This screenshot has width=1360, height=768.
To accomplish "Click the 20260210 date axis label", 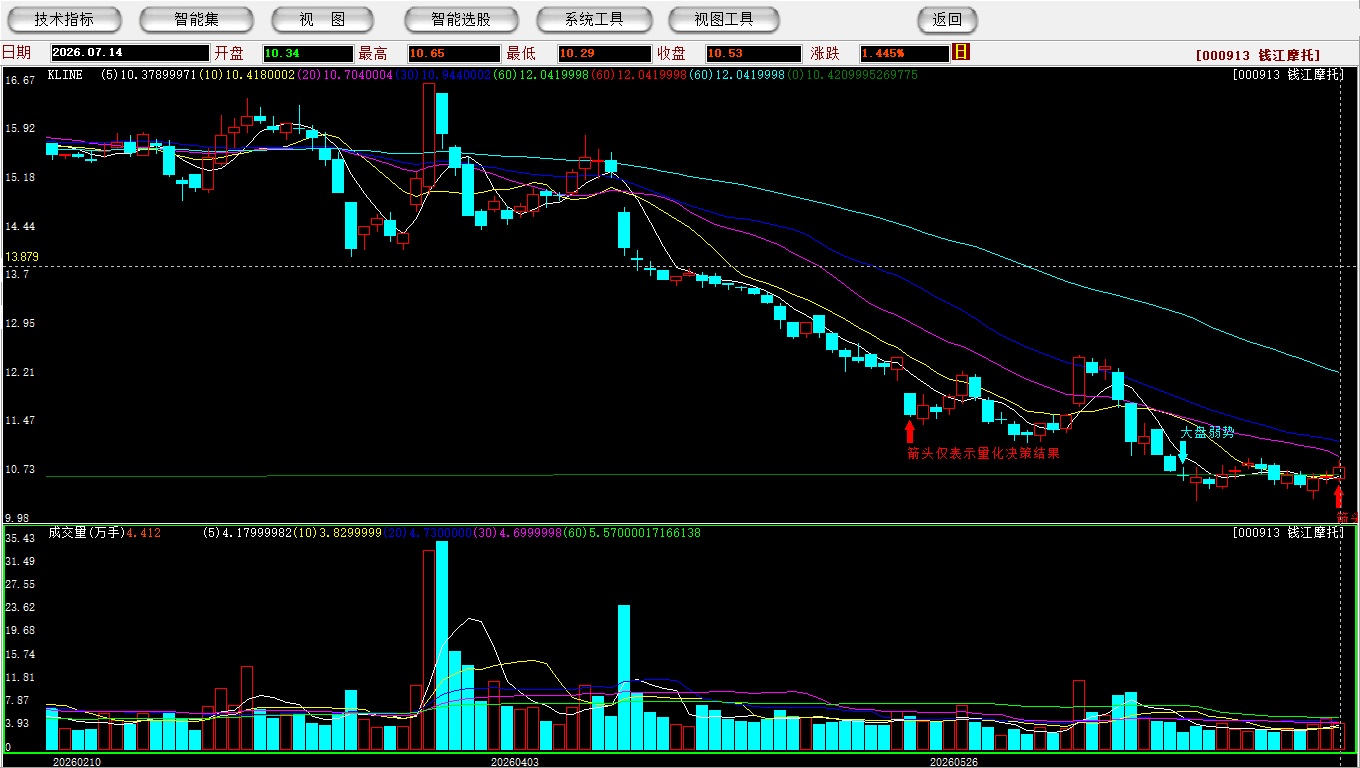I will pos(76,761).
